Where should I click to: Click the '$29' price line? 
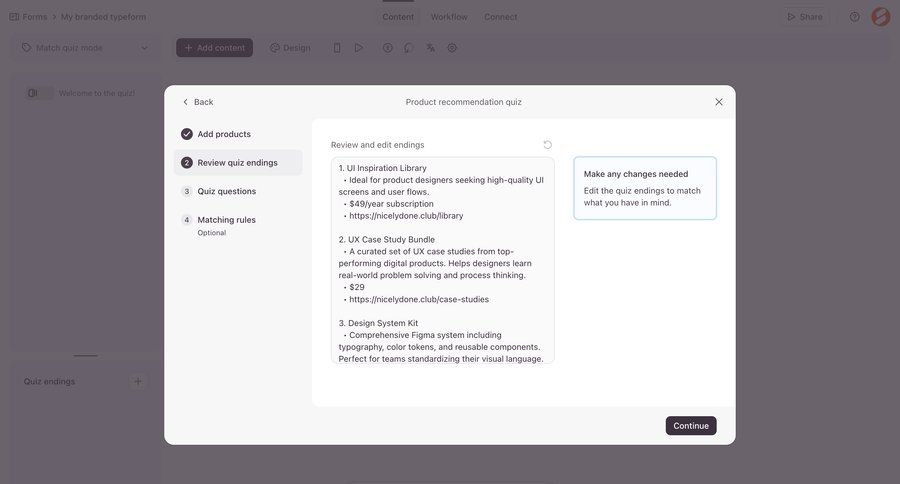[x=356, y=287]
